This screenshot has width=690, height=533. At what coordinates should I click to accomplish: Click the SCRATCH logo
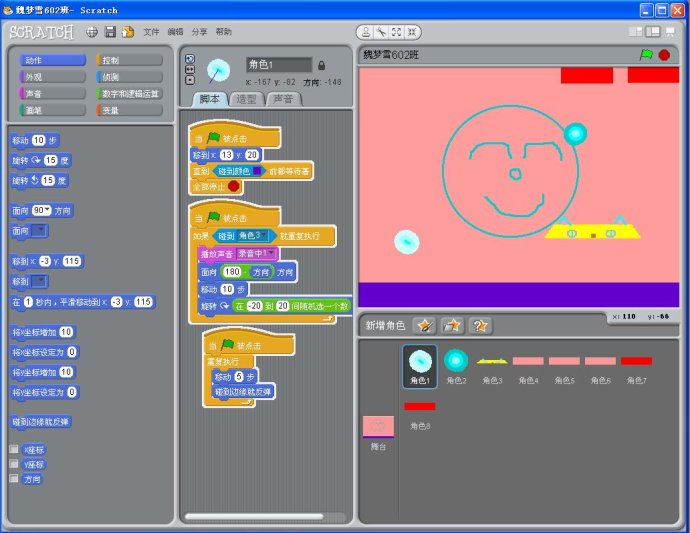42,32
